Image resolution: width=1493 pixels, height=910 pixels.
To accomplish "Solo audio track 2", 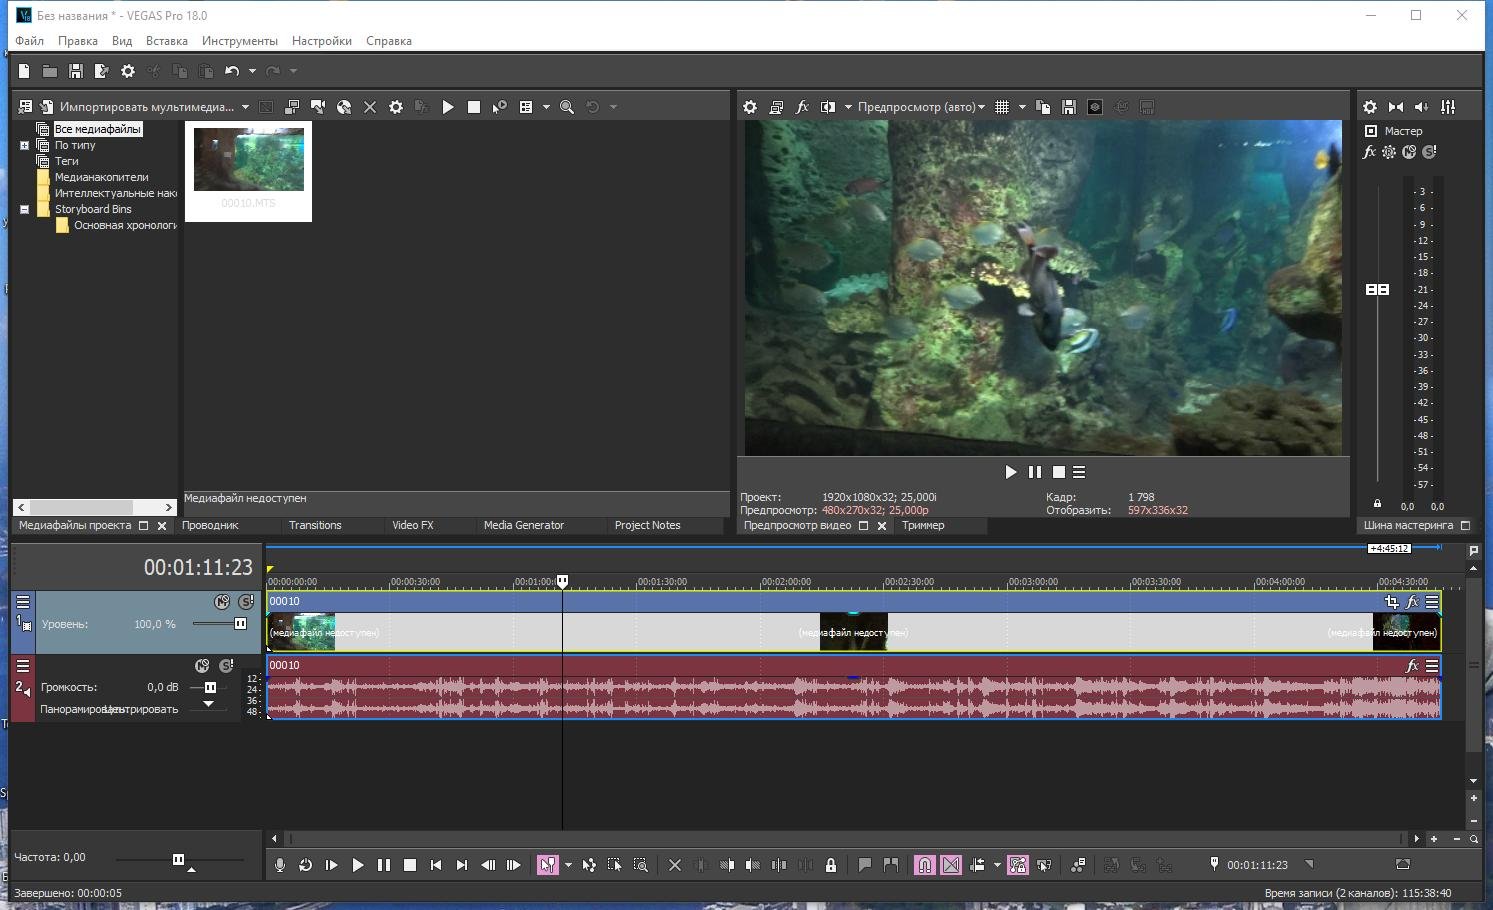I will 227,666.
